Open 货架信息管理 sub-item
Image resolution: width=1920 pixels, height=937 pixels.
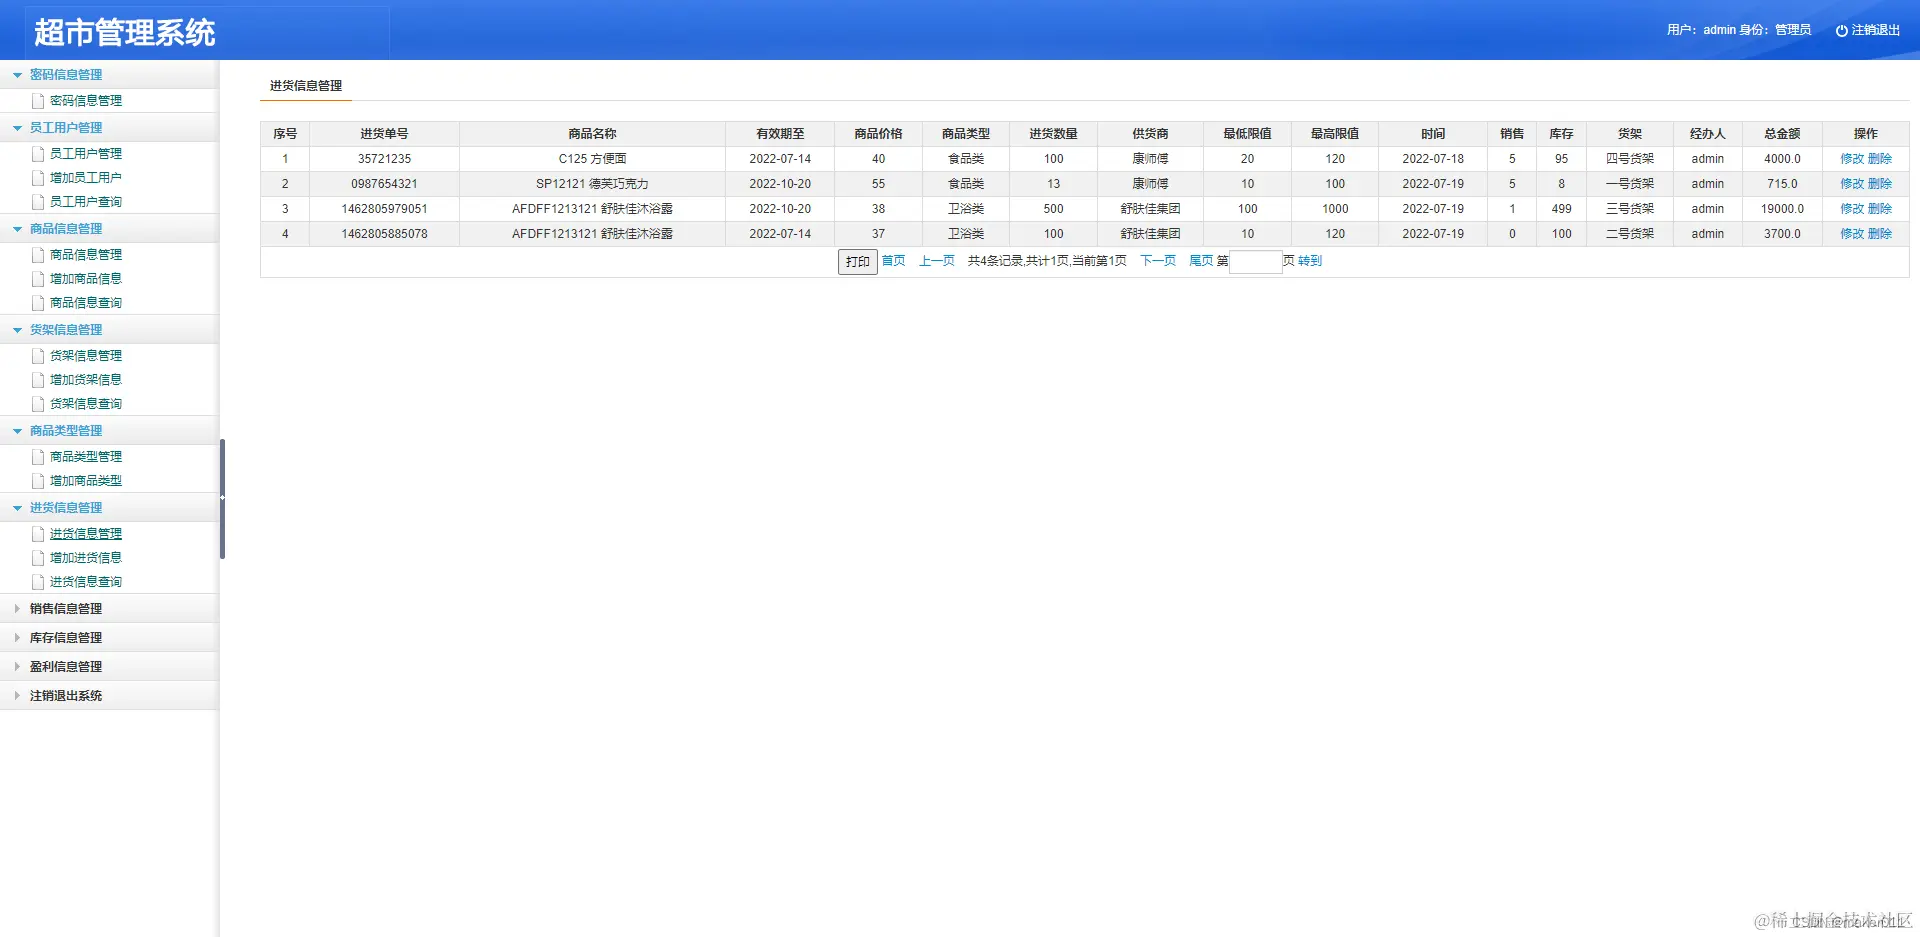[x=86, y=356]
